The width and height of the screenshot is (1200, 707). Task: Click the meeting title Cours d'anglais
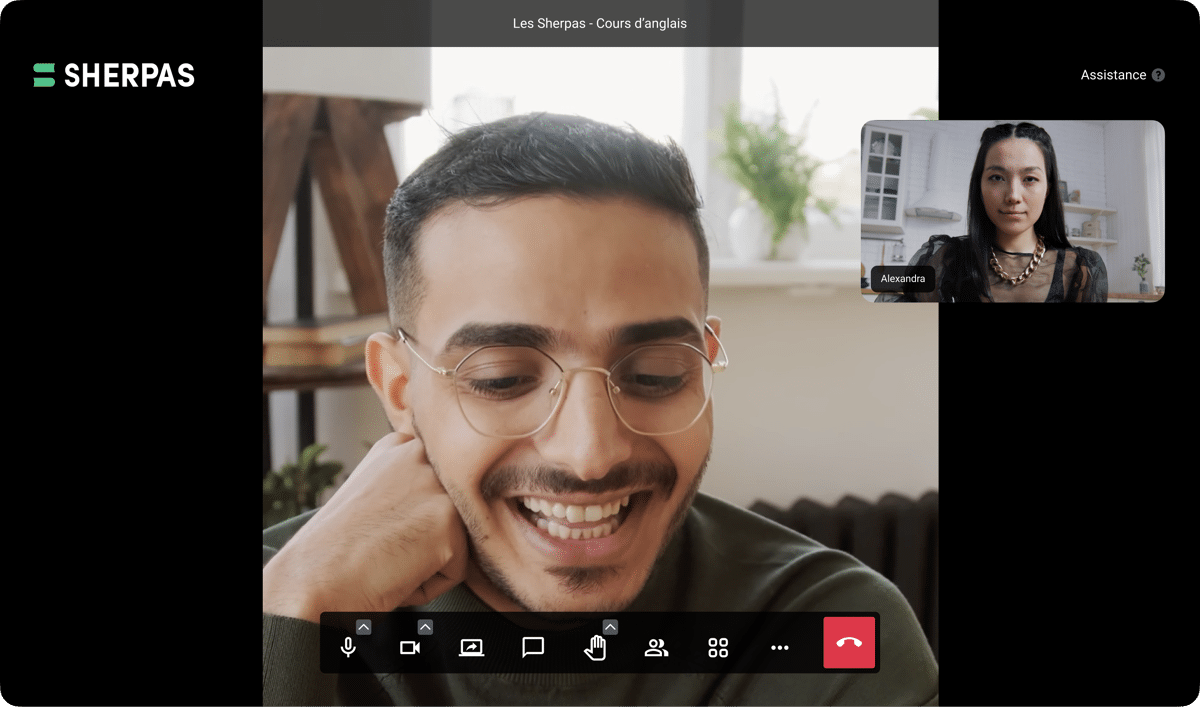(x=600, y=23)
